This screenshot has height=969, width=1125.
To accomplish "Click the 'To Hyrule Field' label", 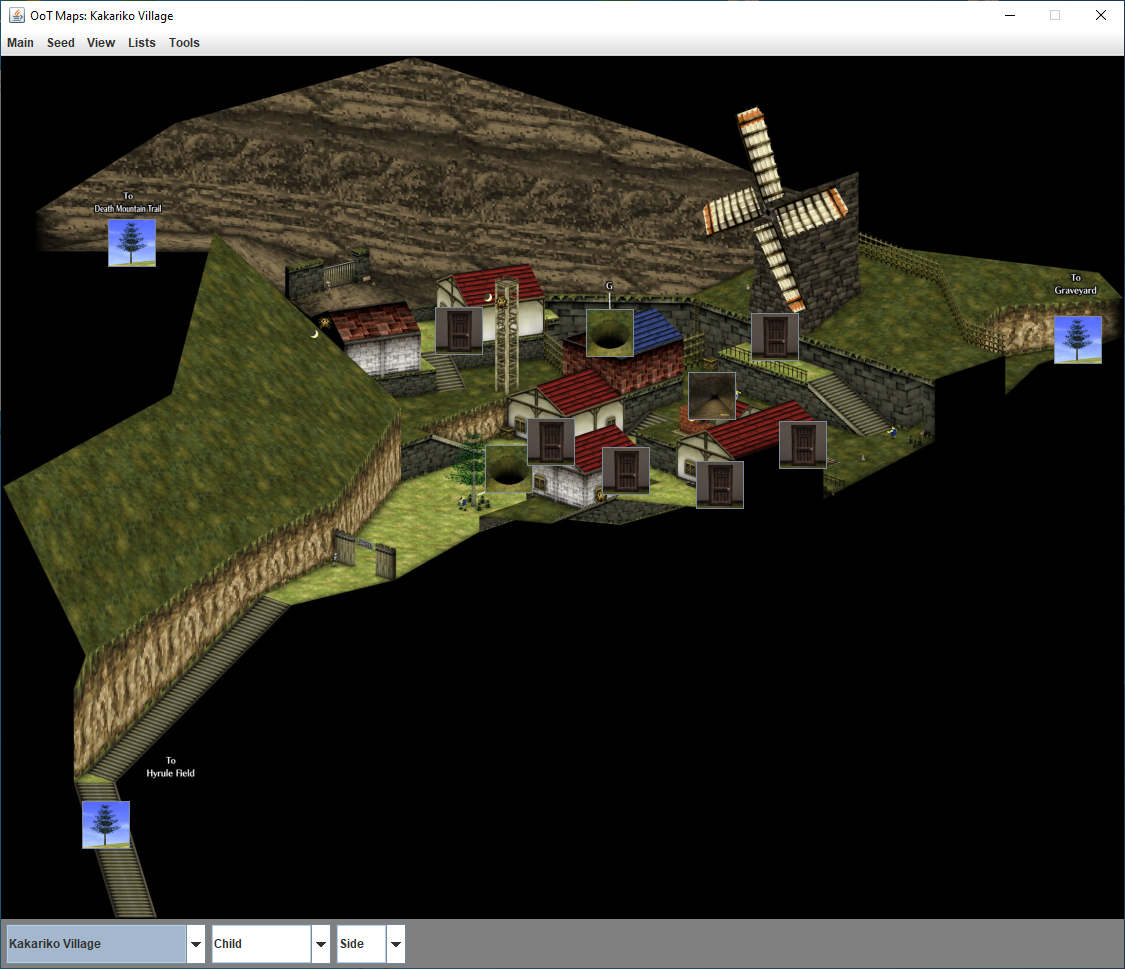I will (x=171, y=767).
